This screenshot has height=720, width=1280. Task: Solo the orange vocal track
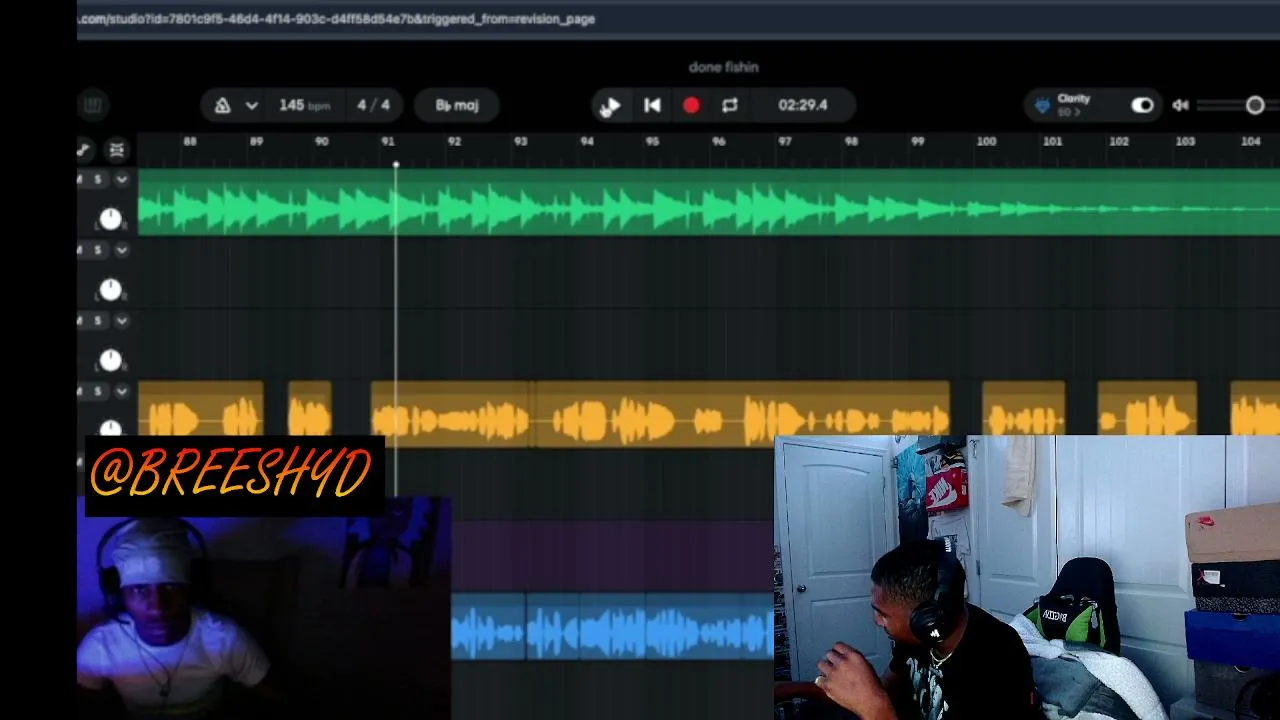(97, 391)
